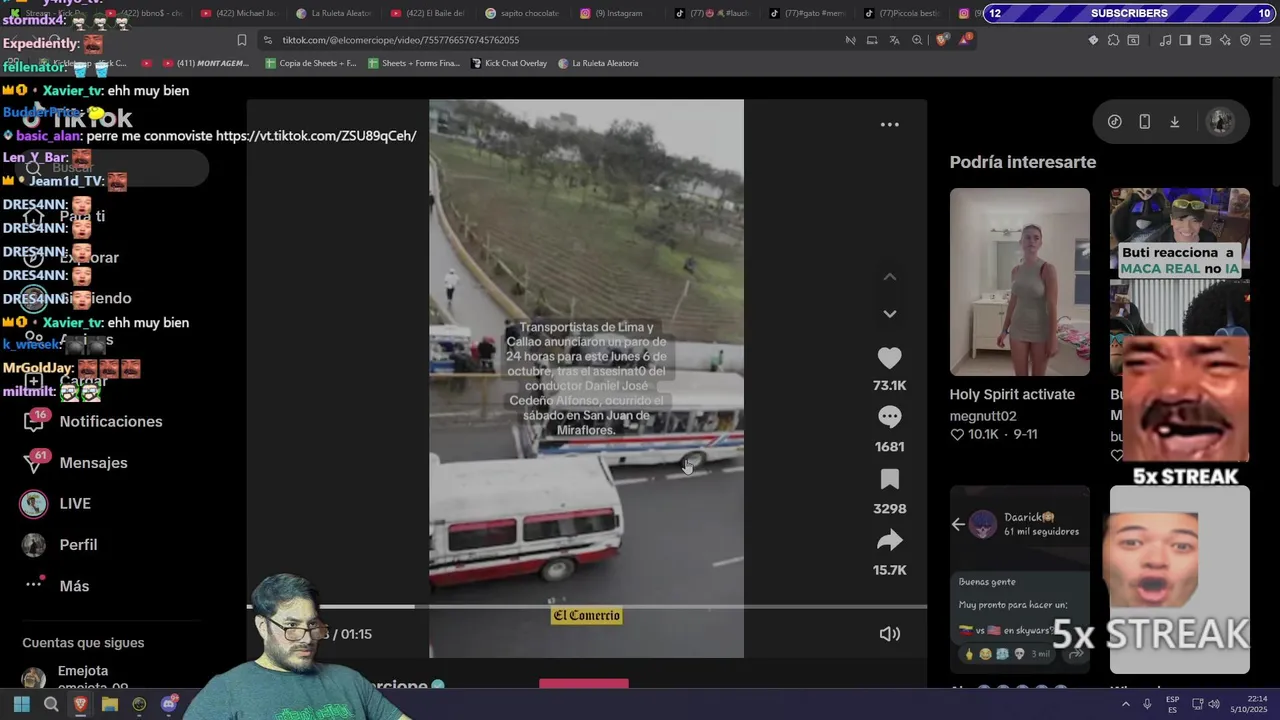Go to the previous video with up chevron
Screen dimensions: 1280x720
coord(889,277)
